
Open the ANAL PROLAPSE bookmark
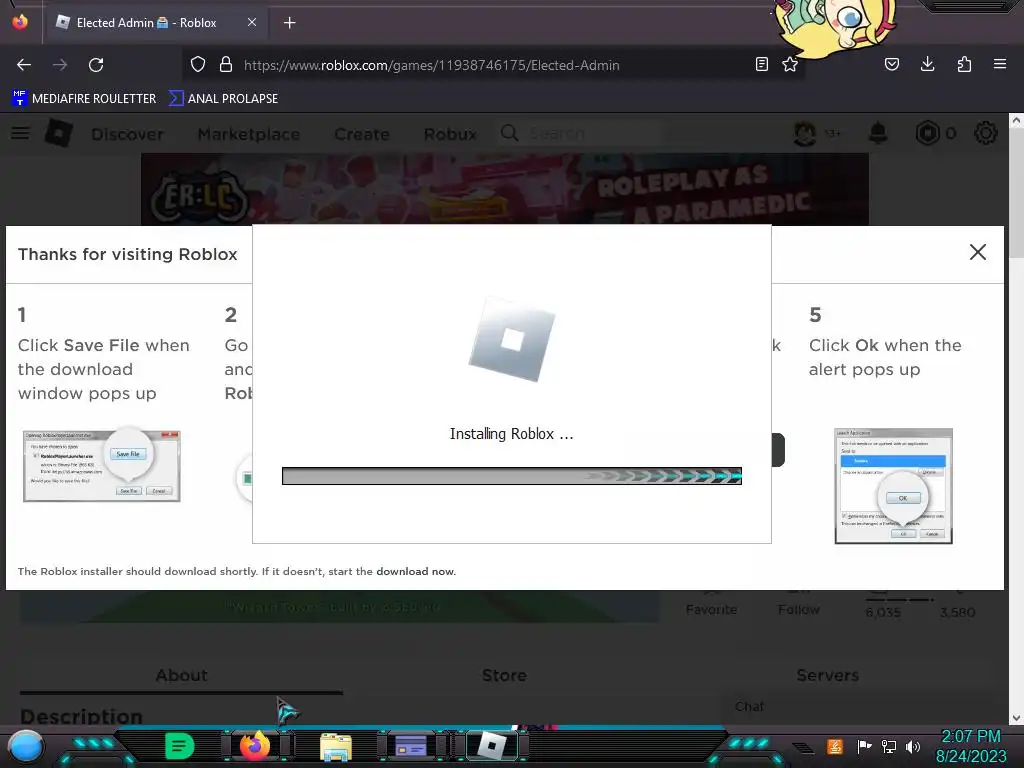point(223,99)
